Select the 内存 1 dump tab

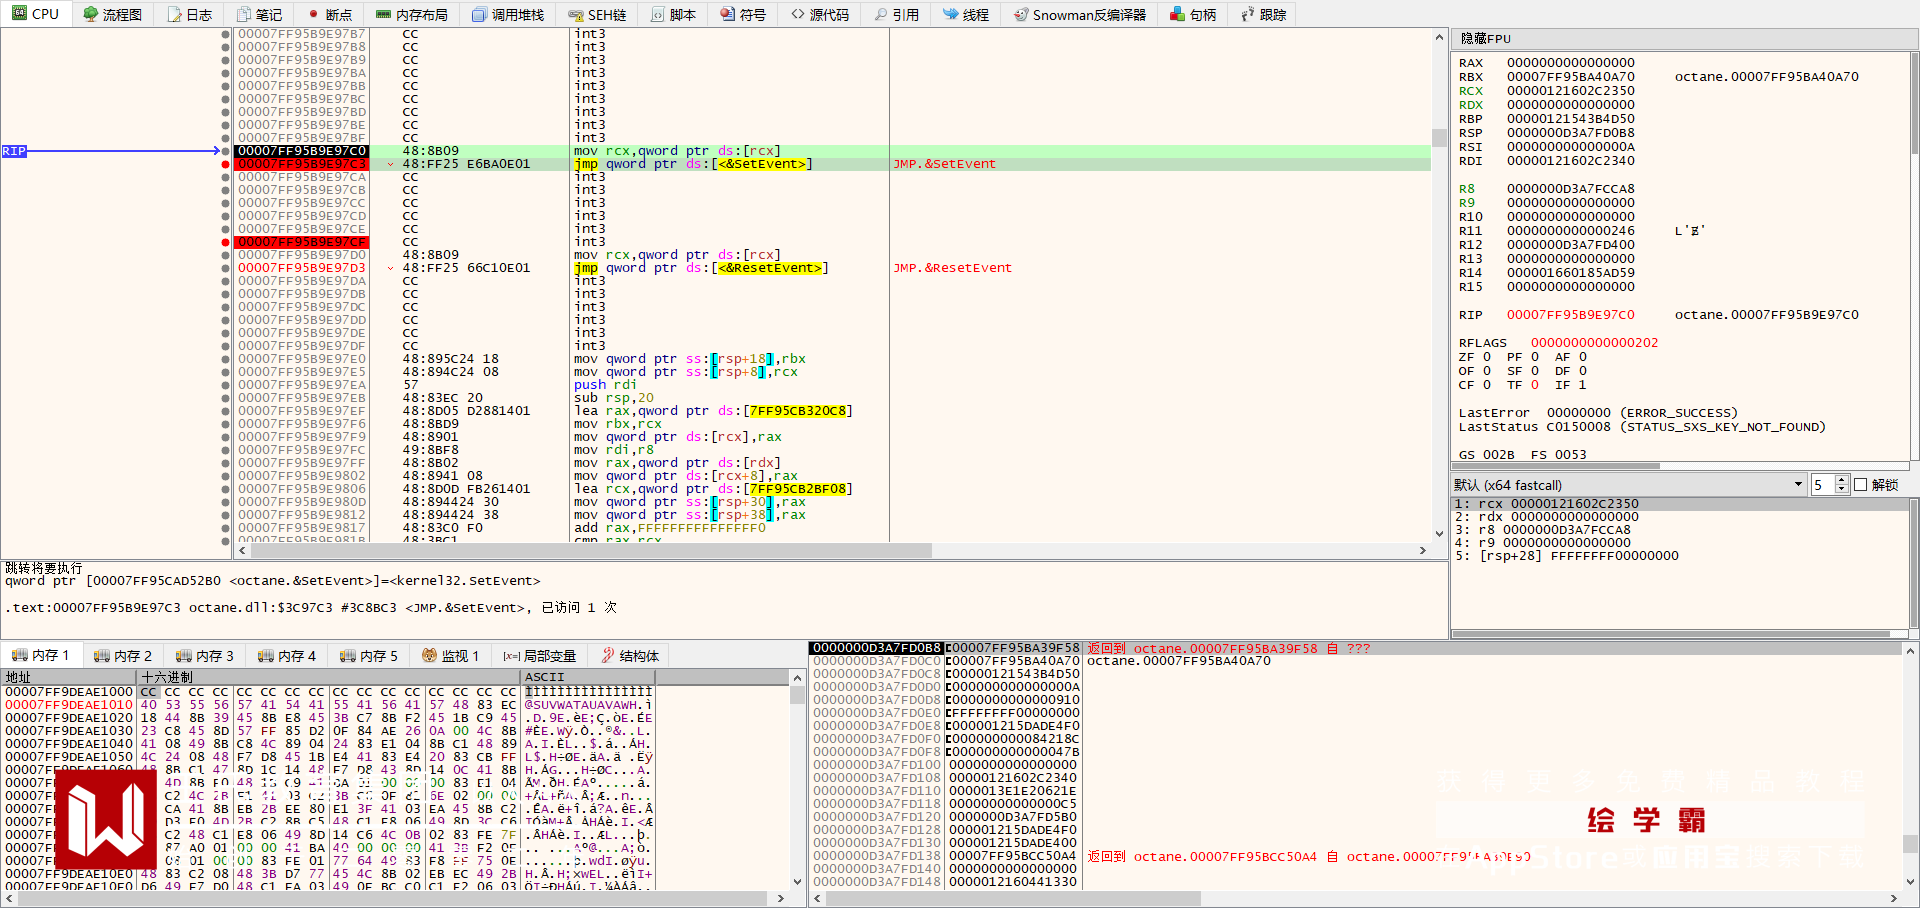[x=40, y=656]
